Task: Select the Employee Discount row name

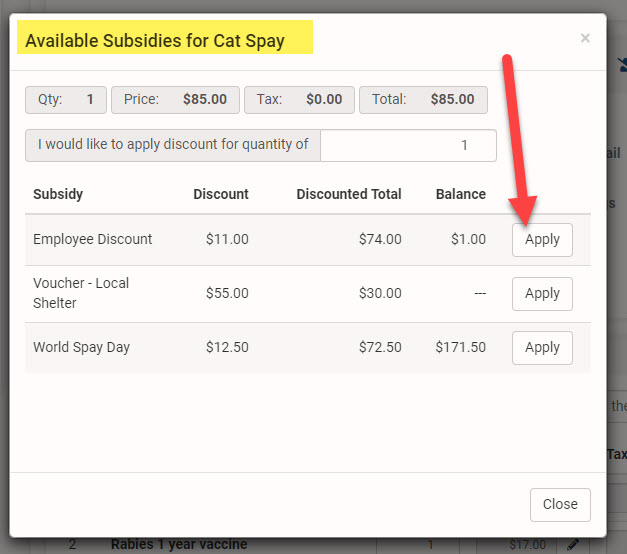Action: [x=93, y=239]
